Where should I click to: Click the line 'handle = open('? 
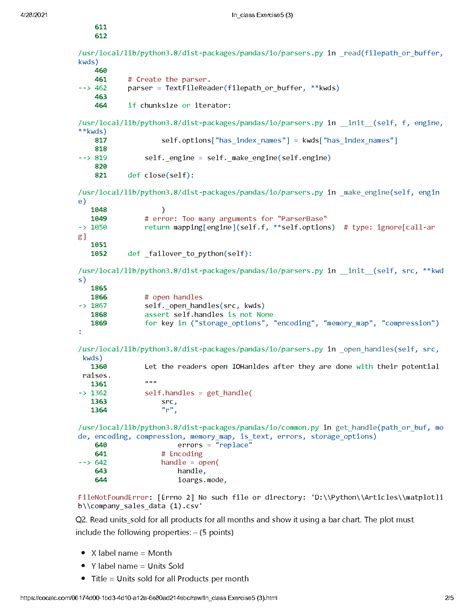(190, 462)
